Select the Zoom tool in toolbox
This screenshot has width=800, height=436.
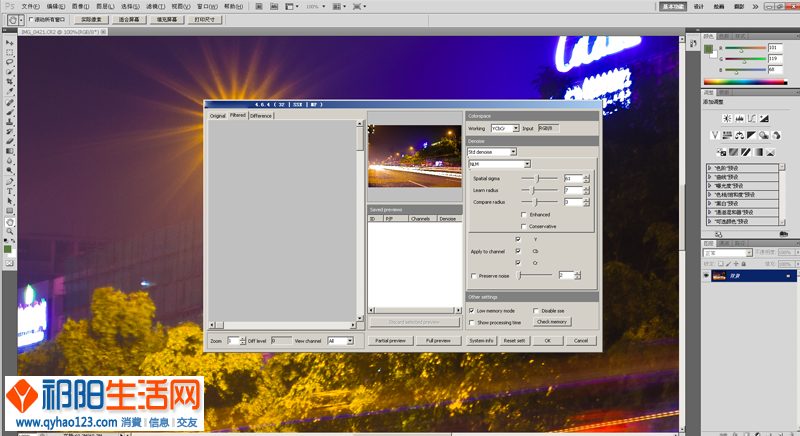[9, 232]
